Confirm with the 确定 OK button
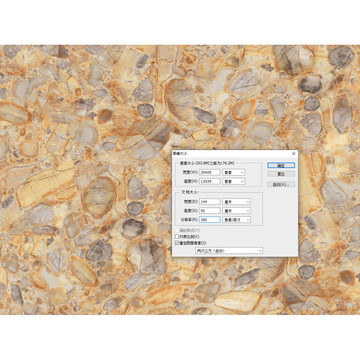 (x=281, y=165)
